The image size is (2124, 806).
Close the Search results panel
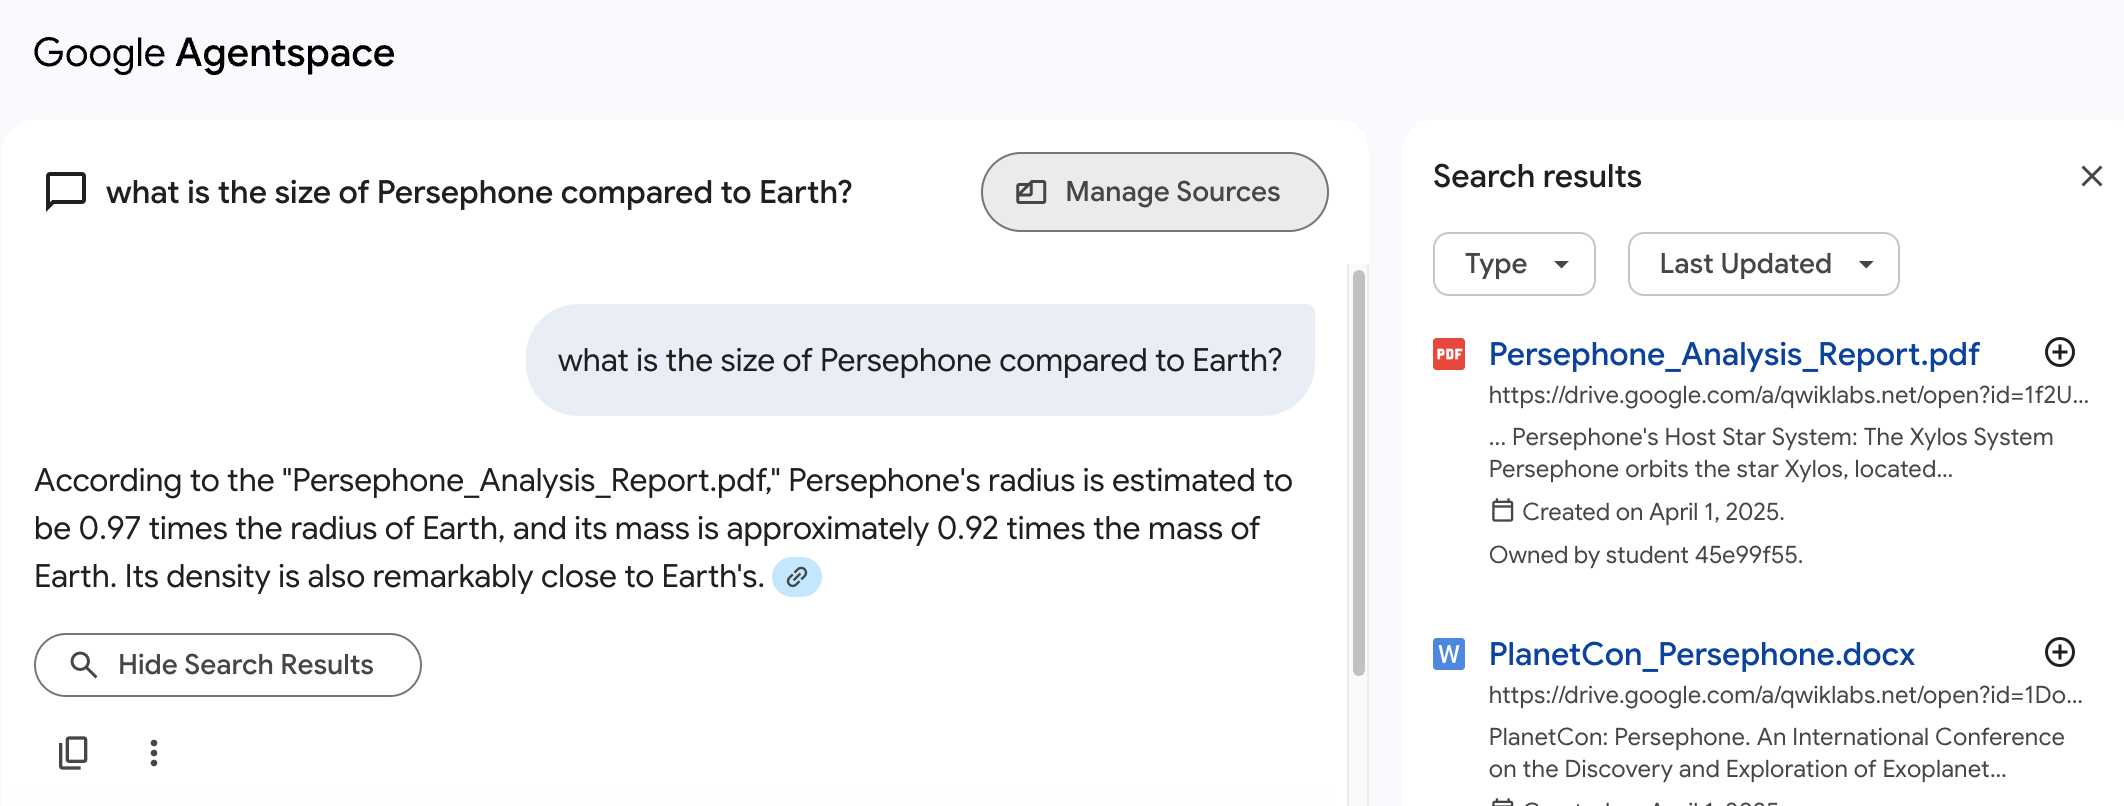[2091, 176]
